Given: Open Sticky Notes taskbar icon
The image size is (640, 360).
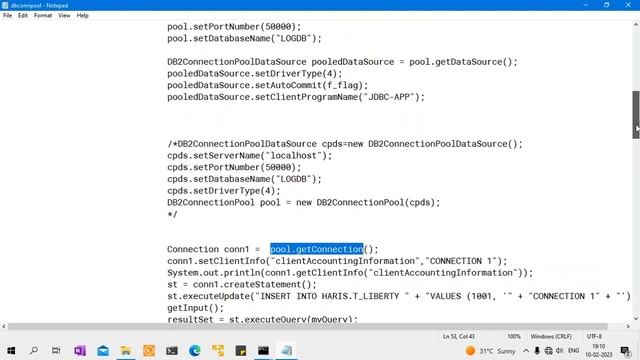Looking at the screenshot, I should [241, 351].
